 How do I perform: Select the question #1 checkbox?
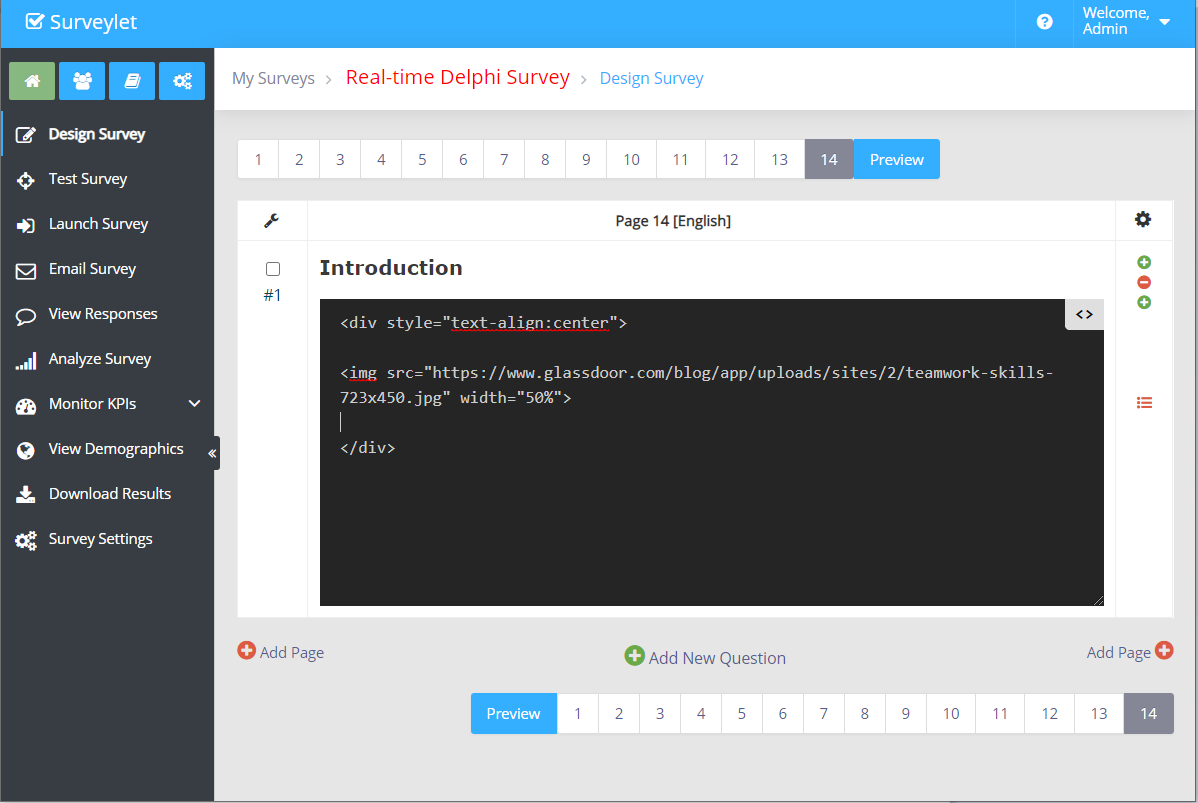(273, 269)
